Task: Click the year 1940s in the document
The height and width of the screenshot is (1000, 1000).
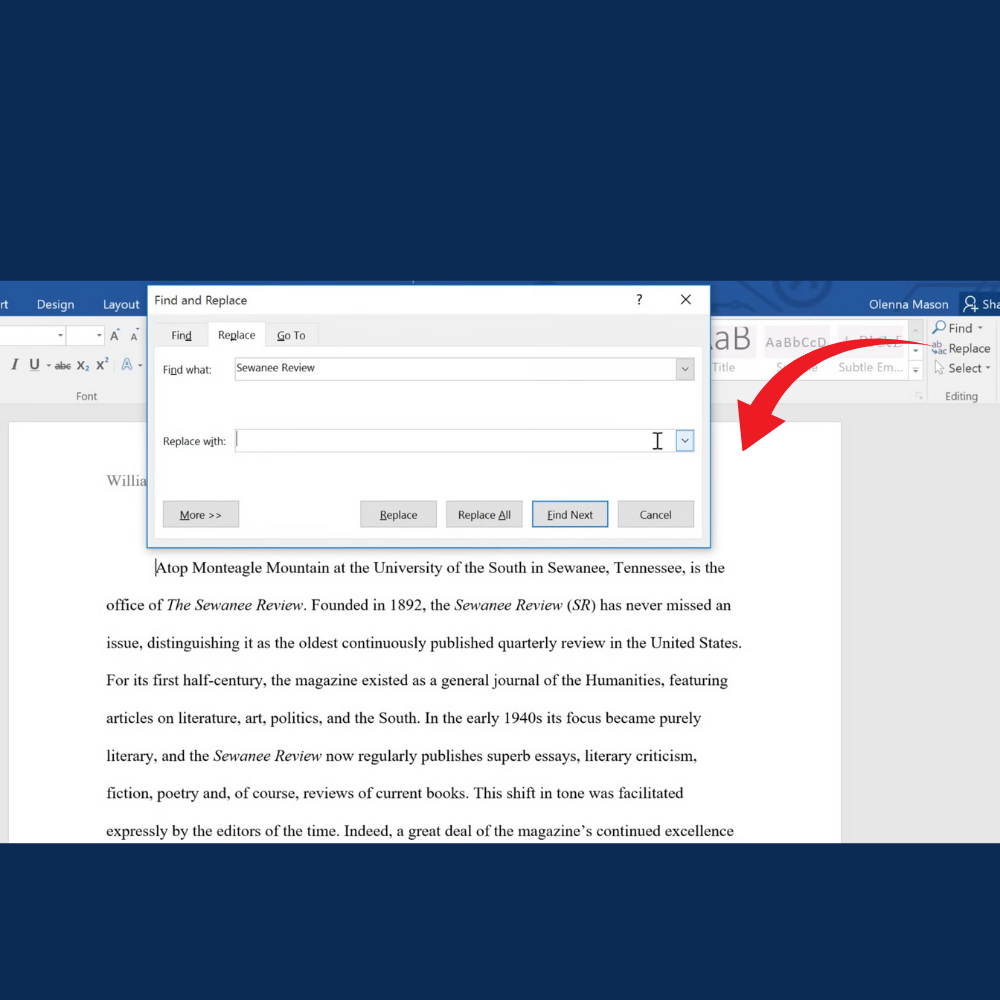Action: point(523,718)
